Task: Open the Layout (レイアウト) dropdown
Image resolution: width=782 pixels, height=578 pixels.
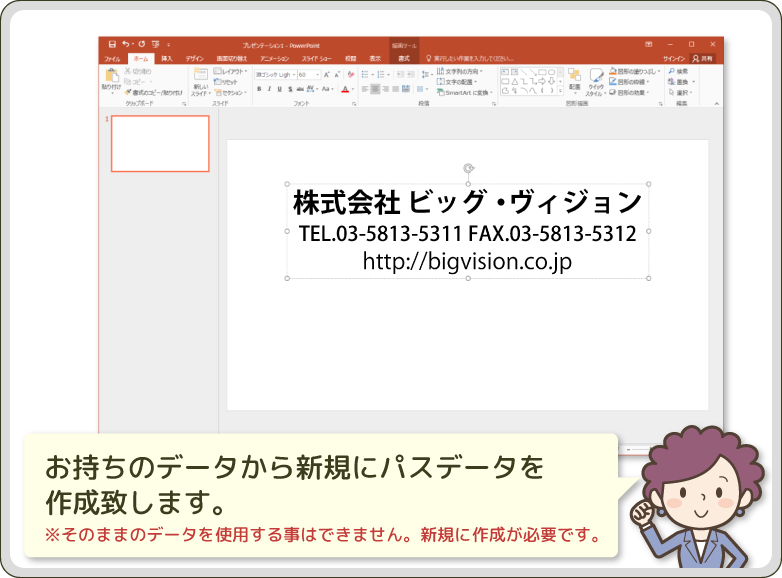Action: tap(230, 71)
